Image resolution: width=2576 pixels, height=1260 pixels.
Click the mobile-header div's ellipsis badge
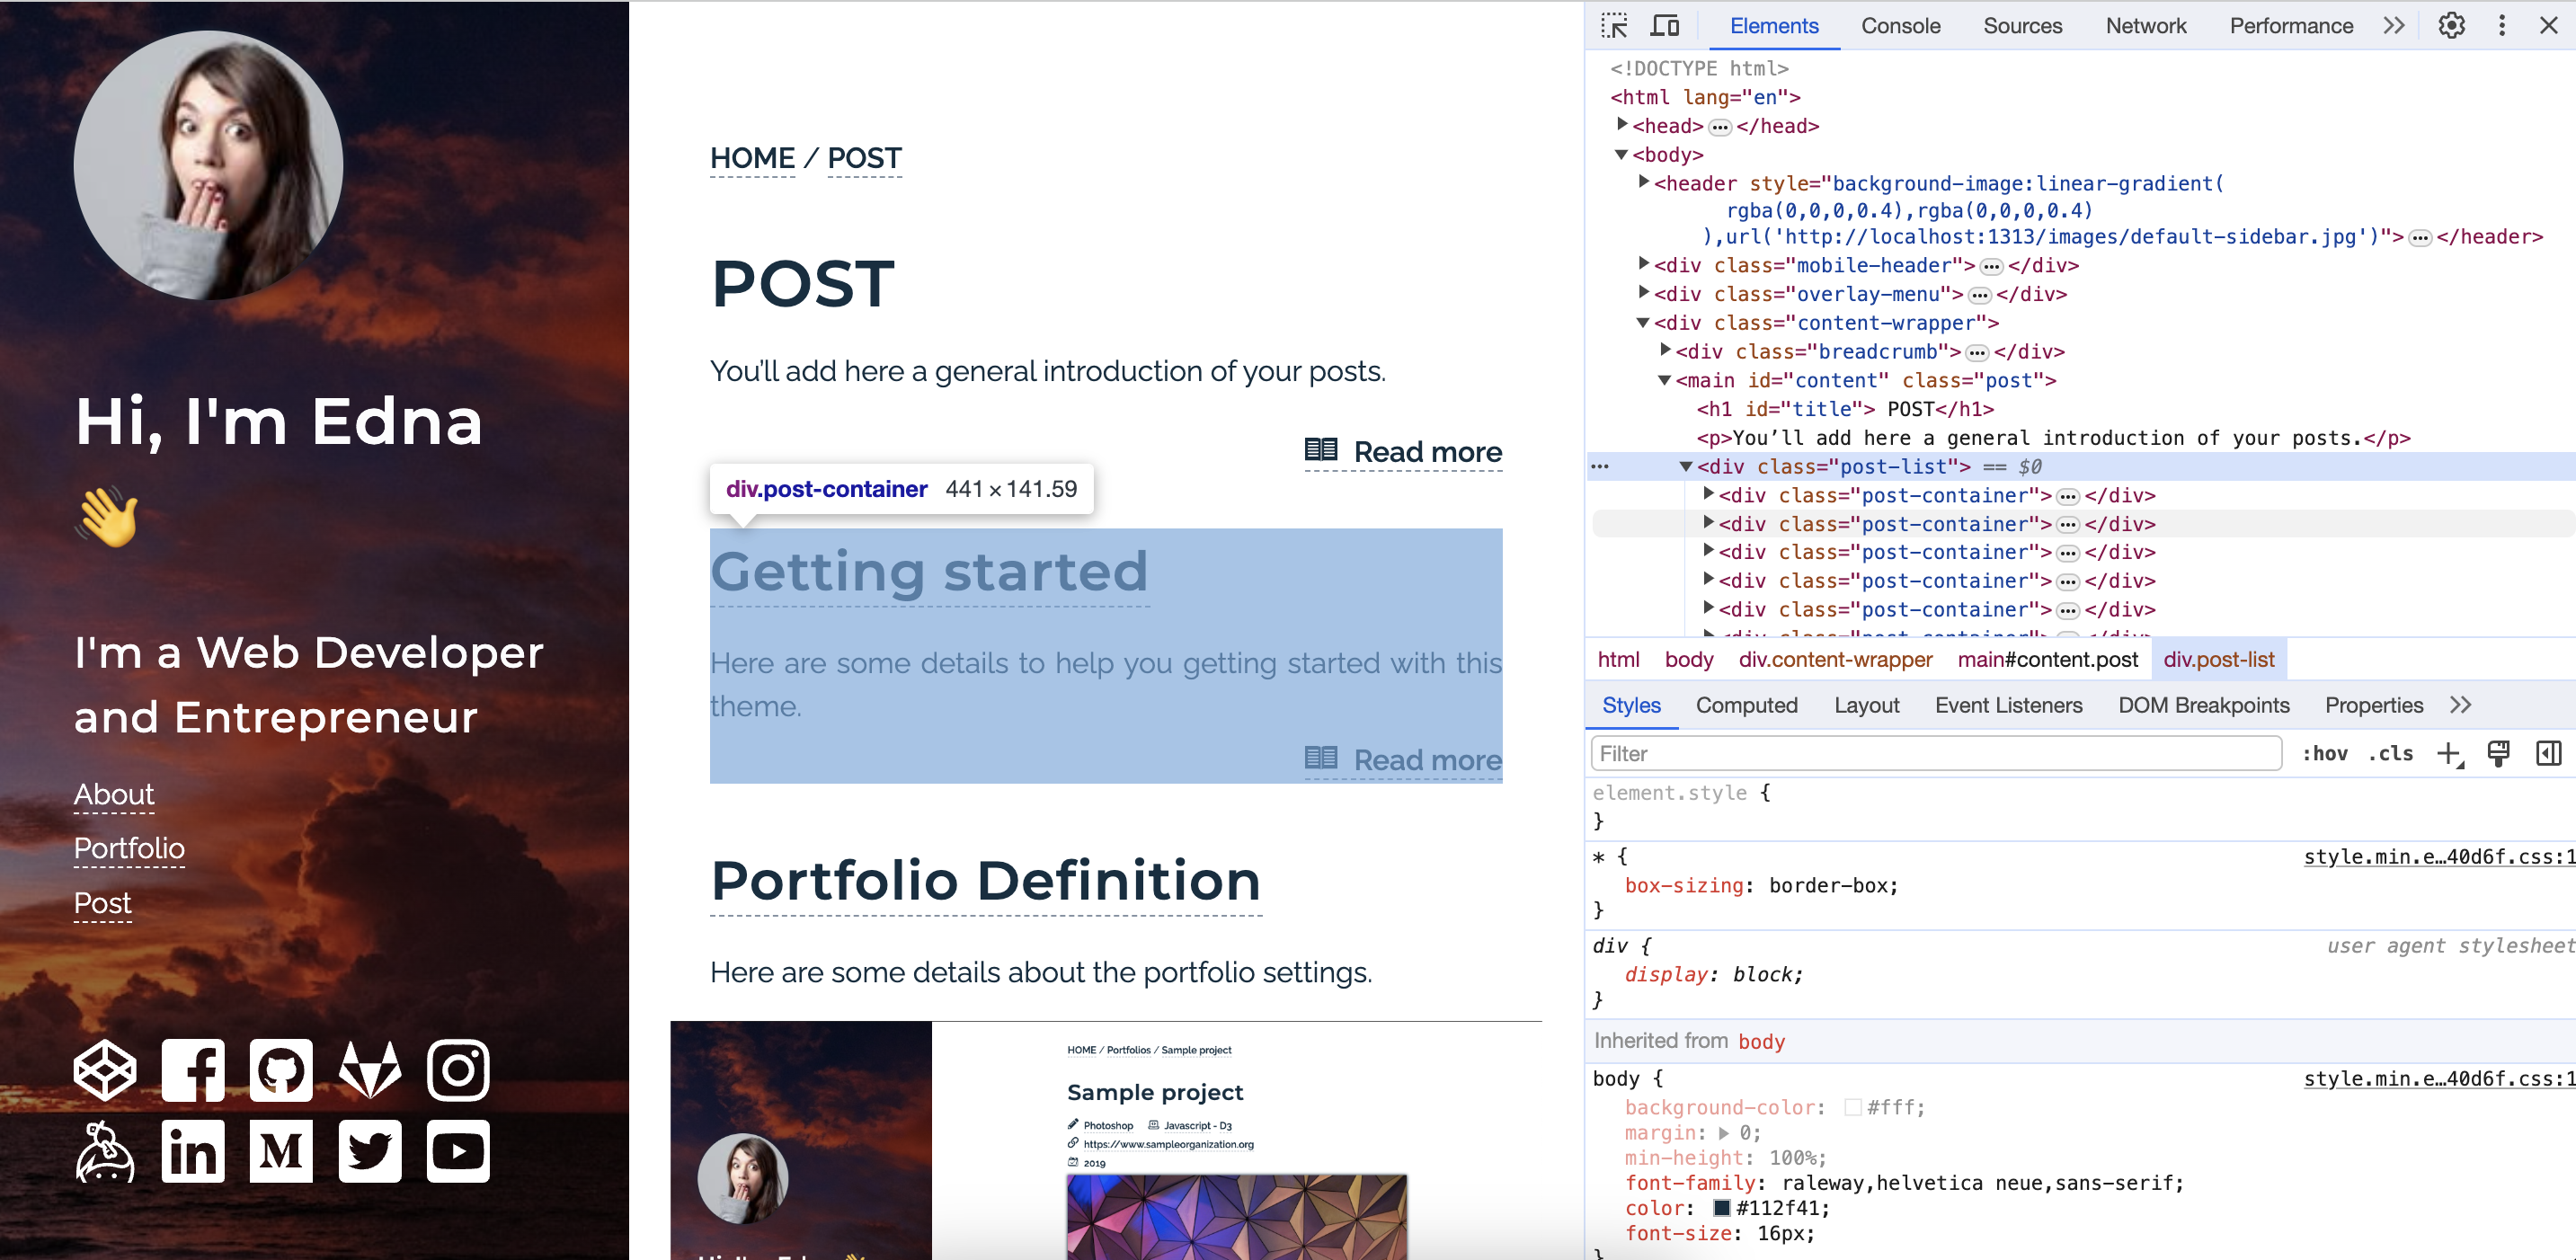coord(1991,267)
